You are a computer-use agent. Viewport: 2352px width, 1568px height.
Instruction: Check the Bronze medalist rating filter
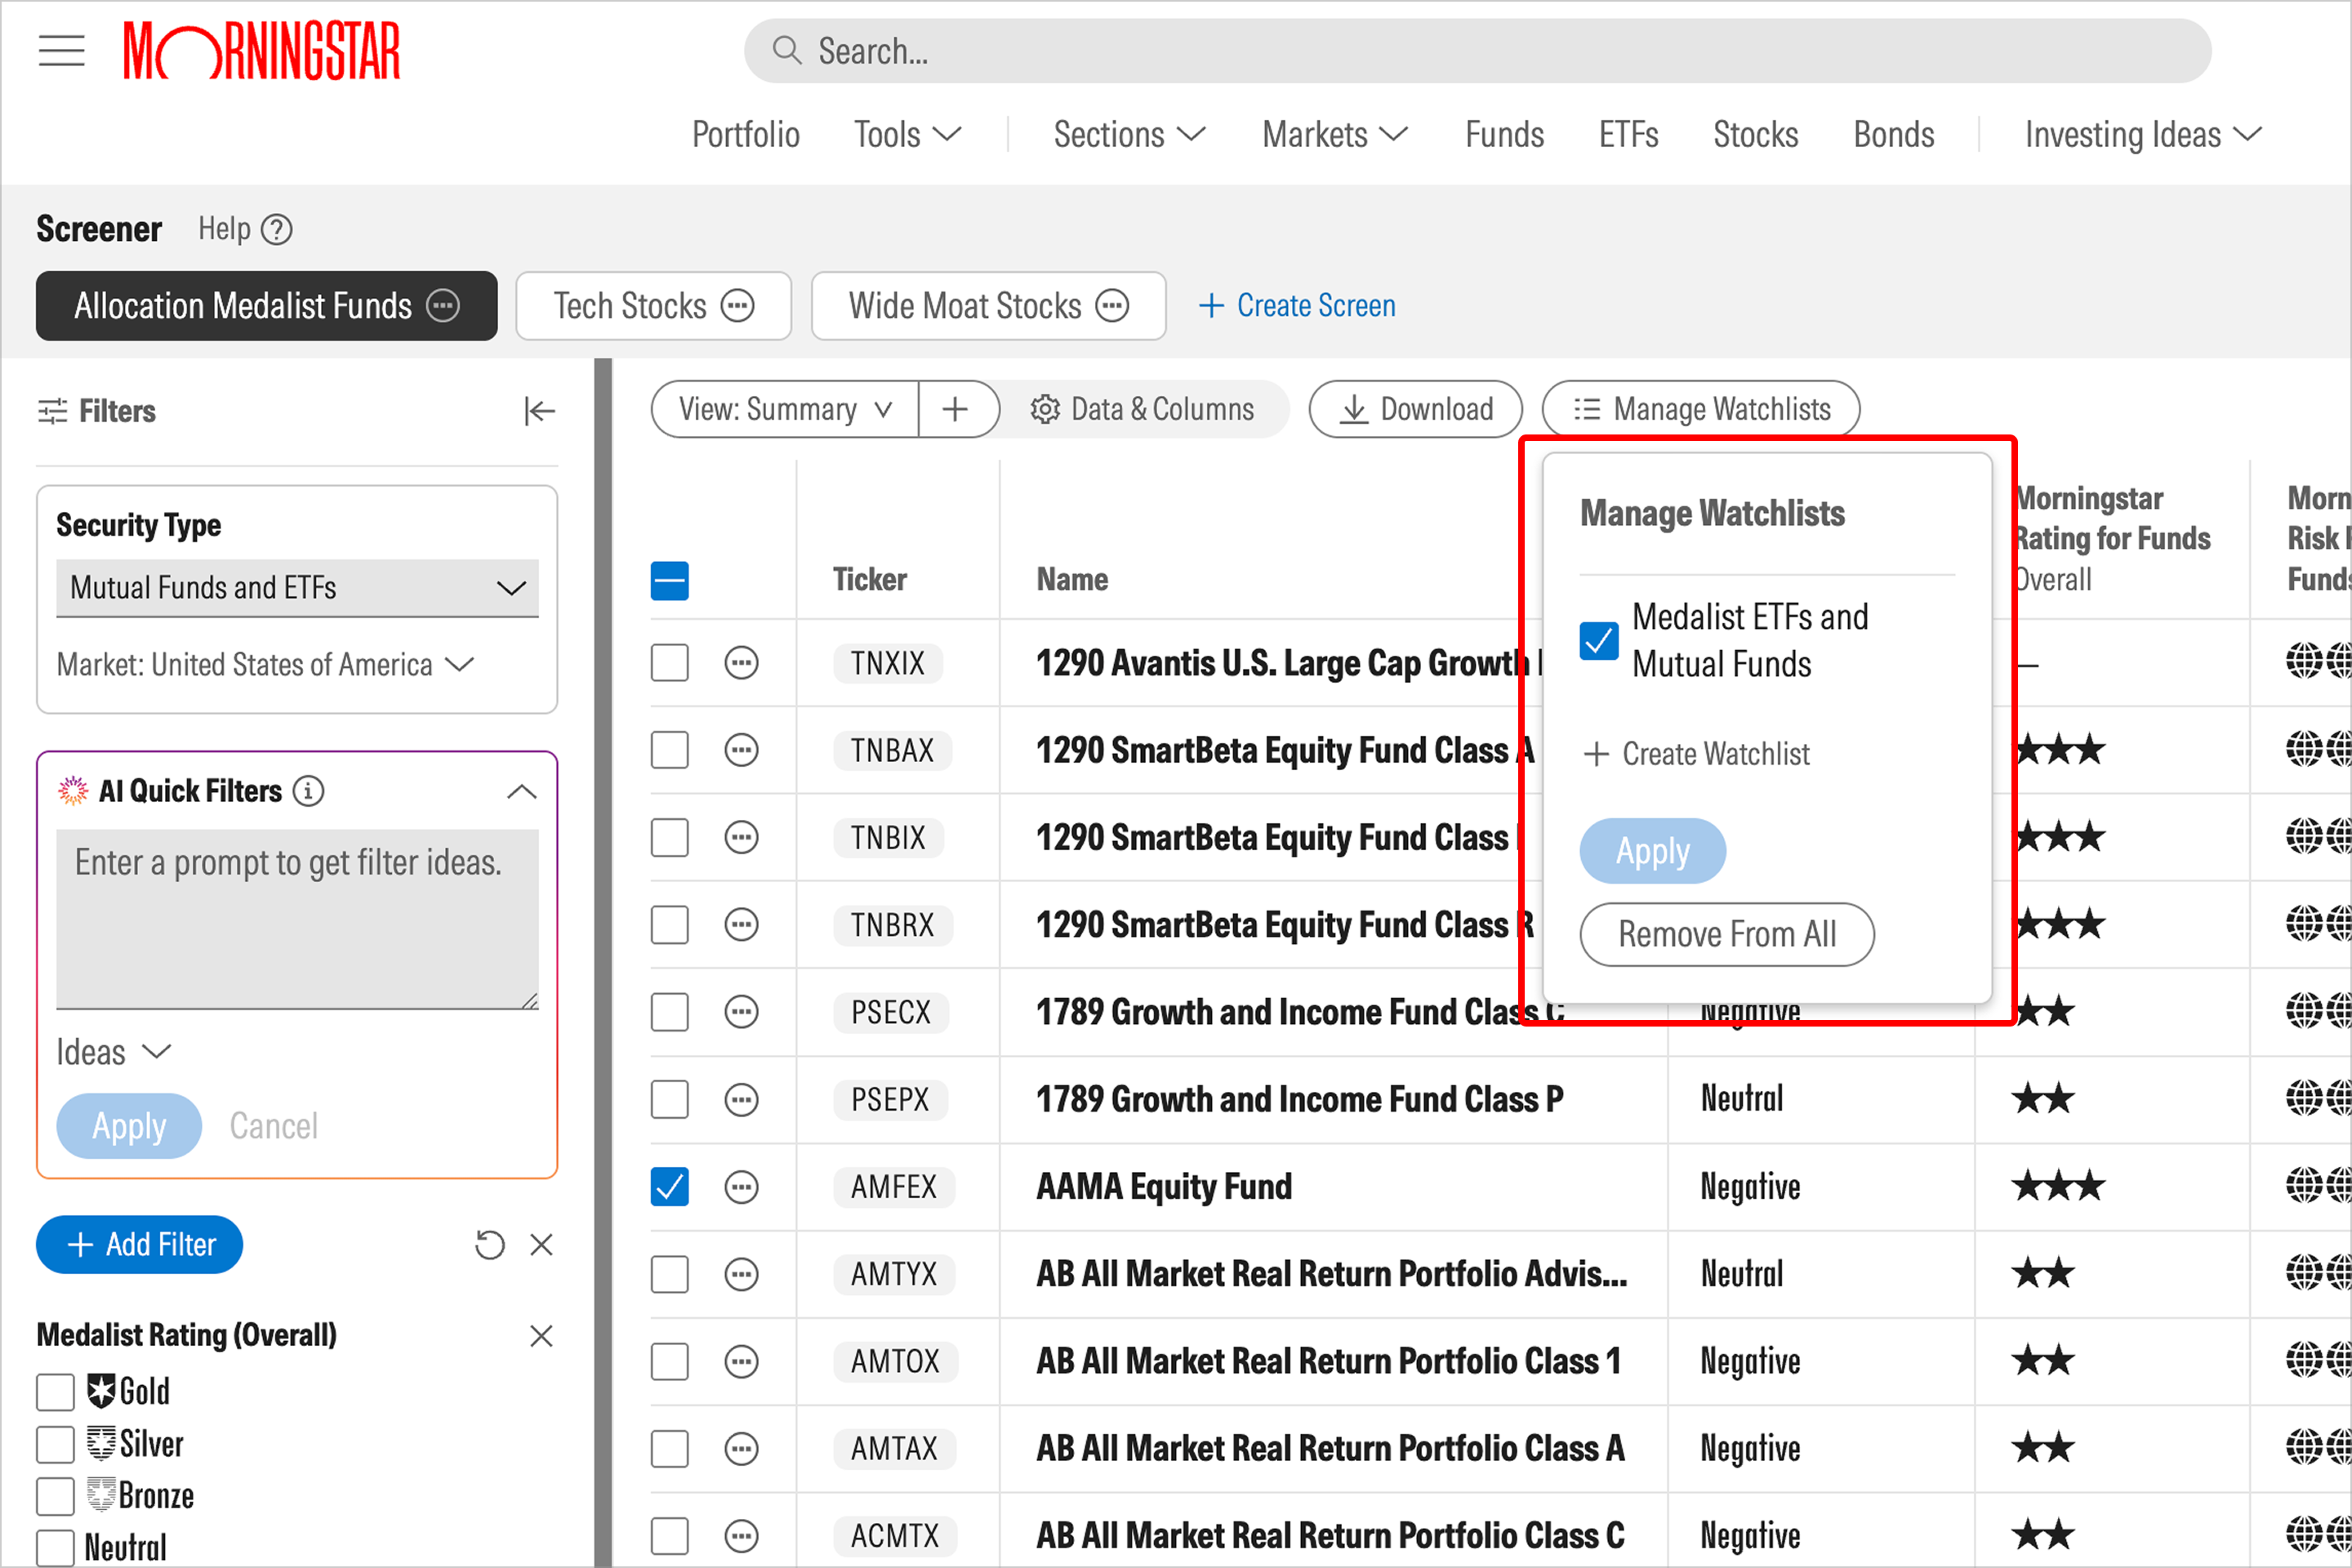tap(55, 1496)
